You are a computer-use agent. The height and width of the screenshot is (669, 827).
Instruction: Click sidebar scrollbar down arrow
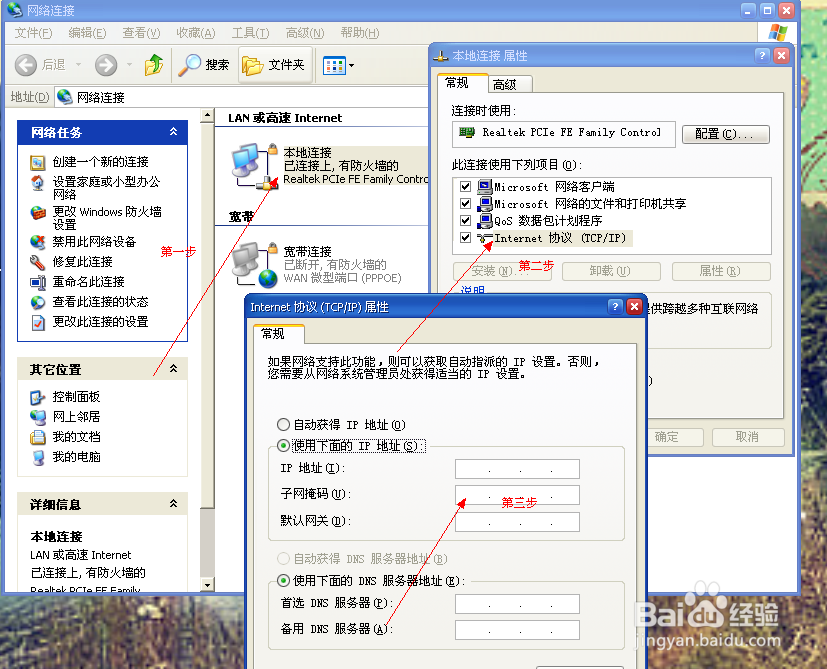(207, 585)
